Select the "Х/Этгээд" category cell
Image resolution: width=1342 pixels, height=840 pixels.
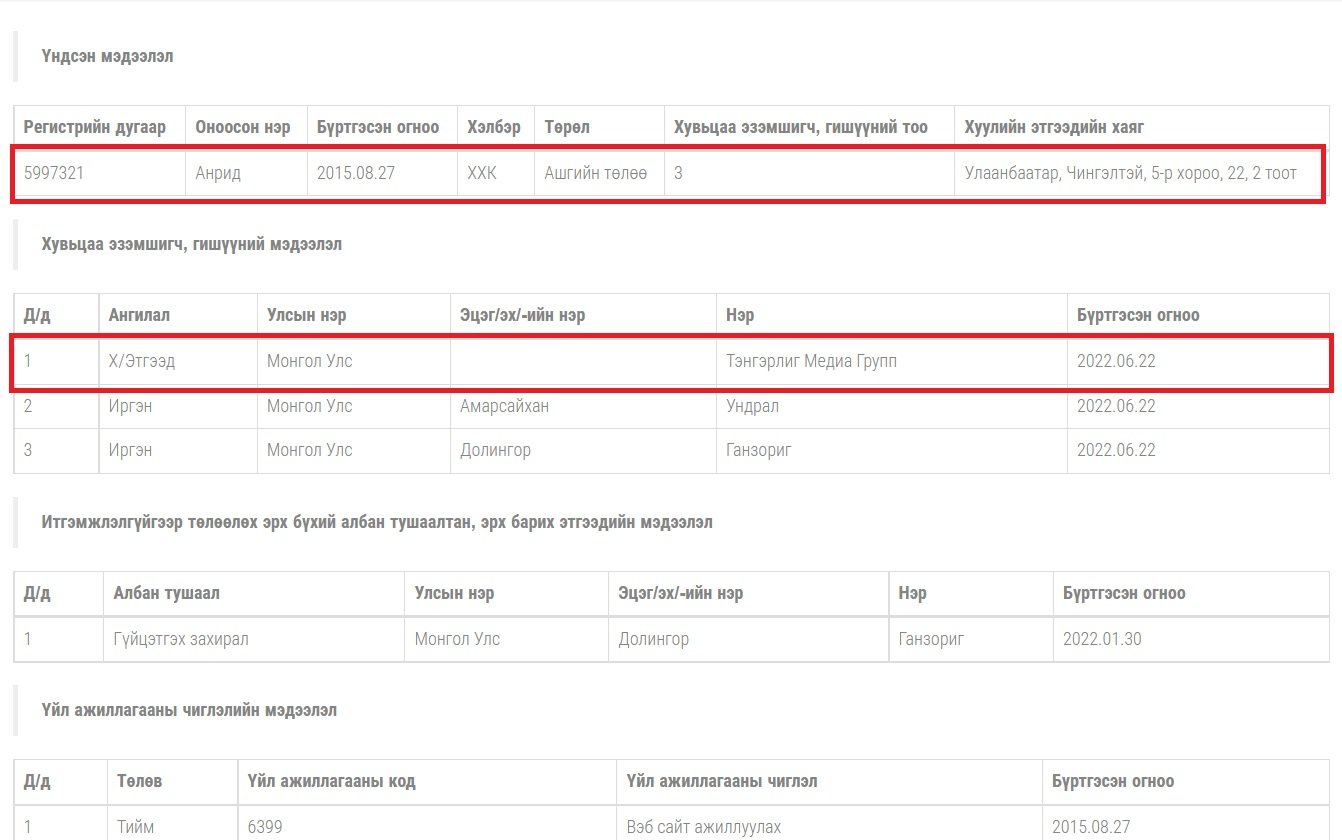[x=142, y=361]
